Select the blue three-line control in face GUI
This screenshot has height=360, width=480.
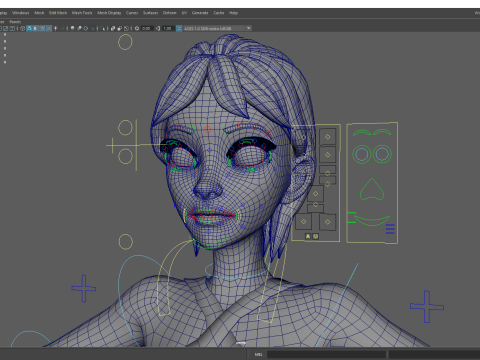pyautogui.click(x=390, y=229)
